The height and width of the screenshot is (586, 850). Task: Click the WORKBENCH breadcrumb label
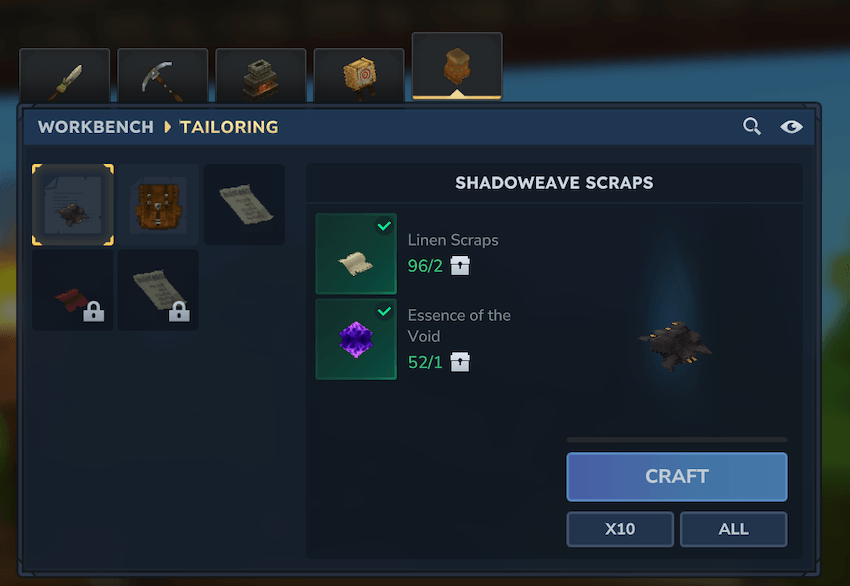point(96,127)
